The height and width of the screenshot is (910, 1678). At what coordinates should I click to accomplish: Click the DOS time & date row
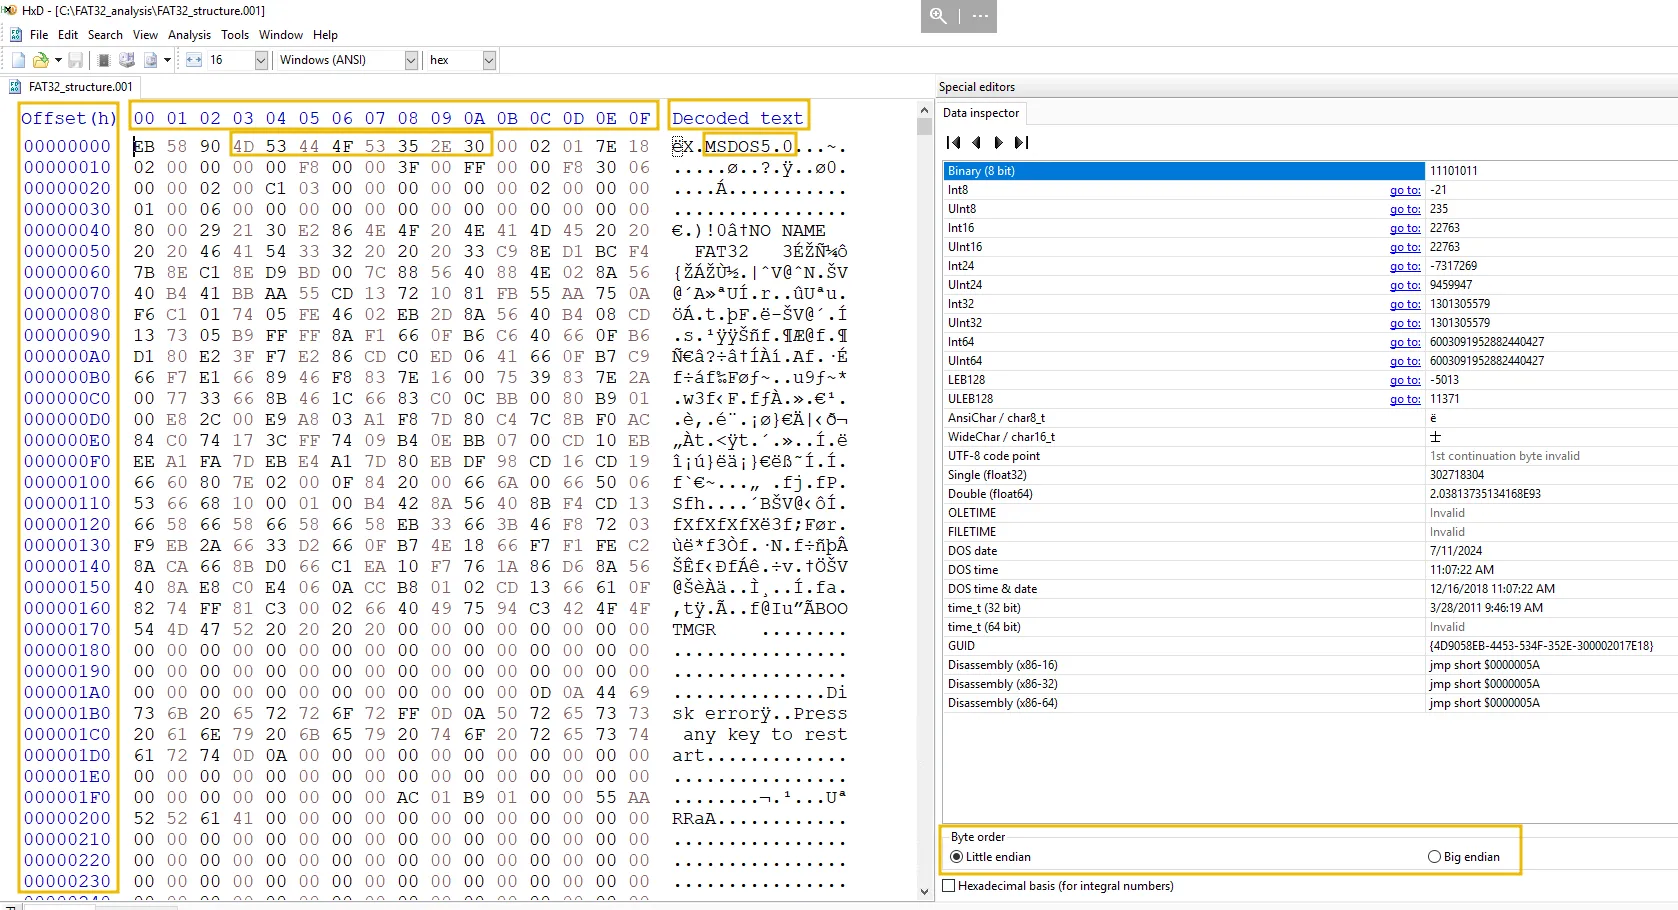(x=1310, y=589)
